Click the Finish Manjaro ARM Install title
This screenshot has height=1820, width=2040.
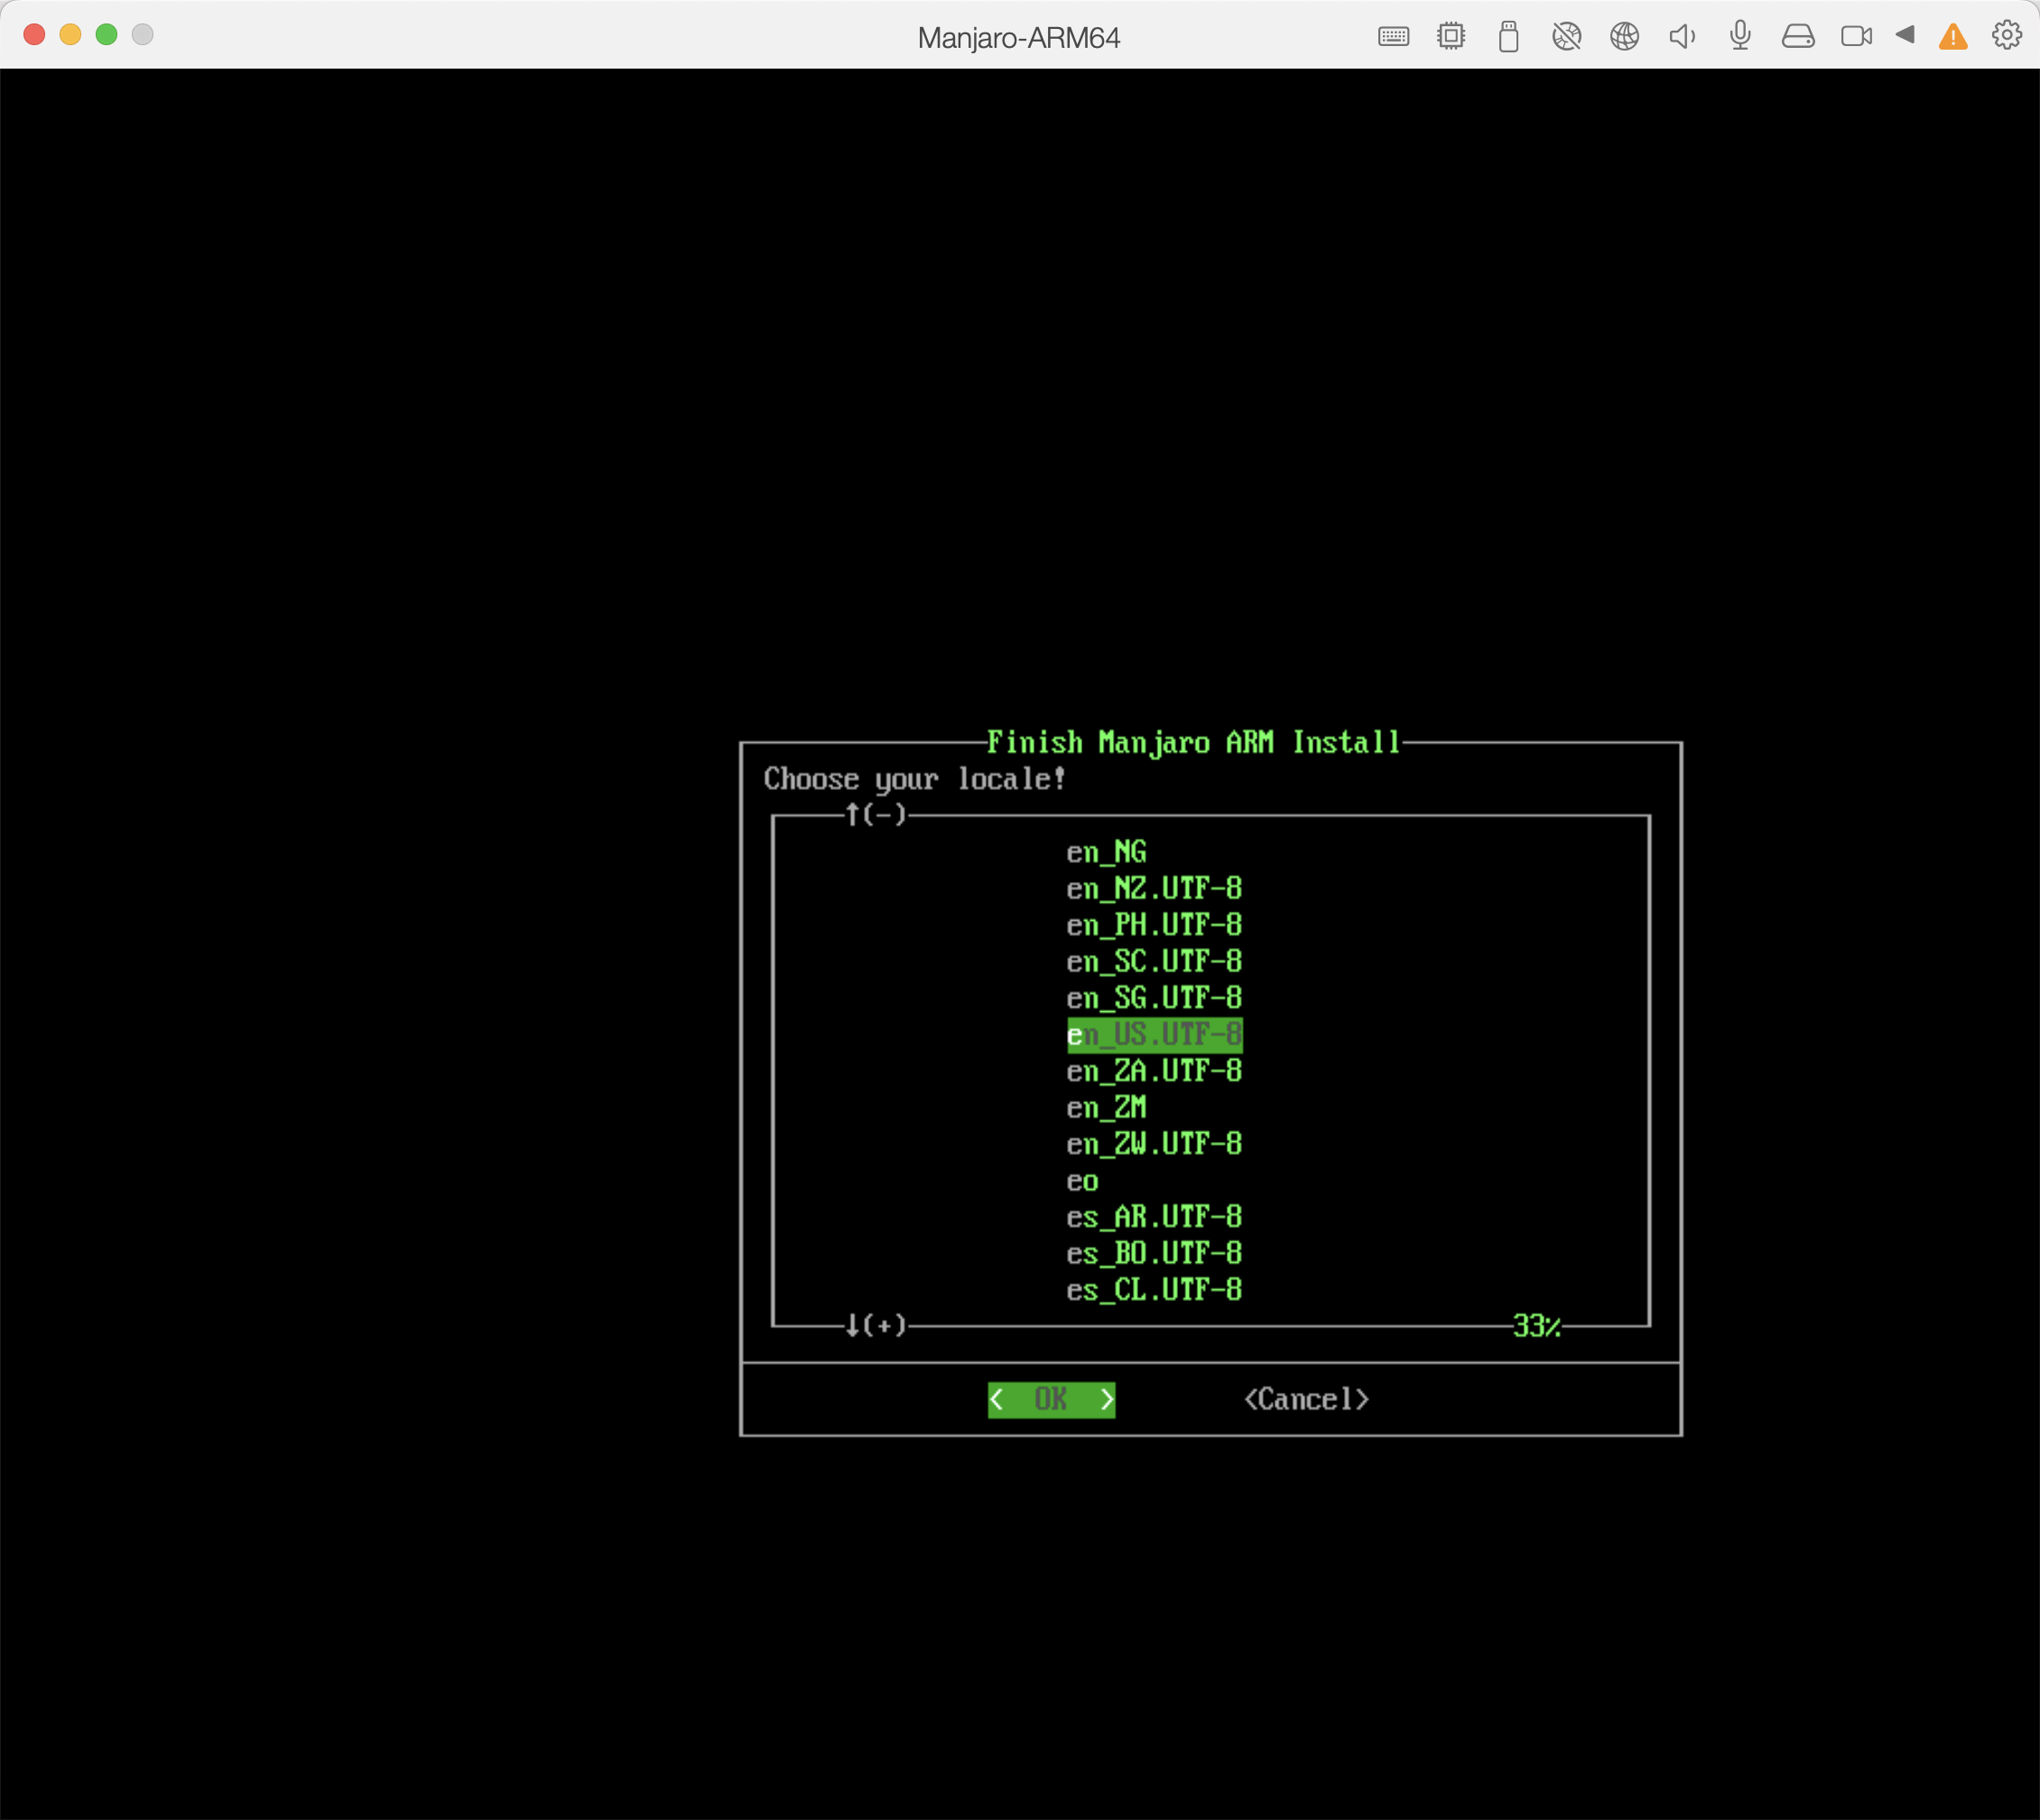click(1193, 742)
